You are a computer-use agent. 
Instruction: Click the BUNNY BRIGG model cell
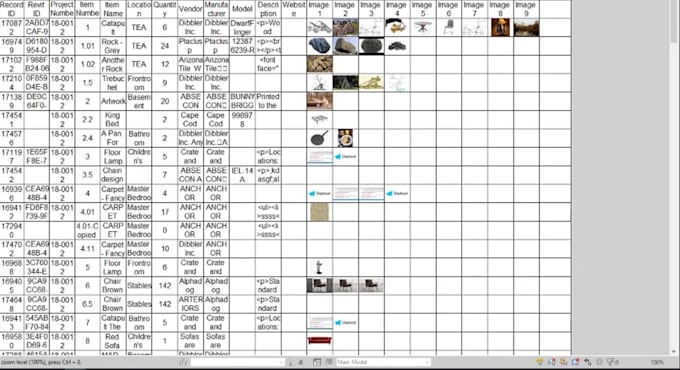[x=242, y=101]
